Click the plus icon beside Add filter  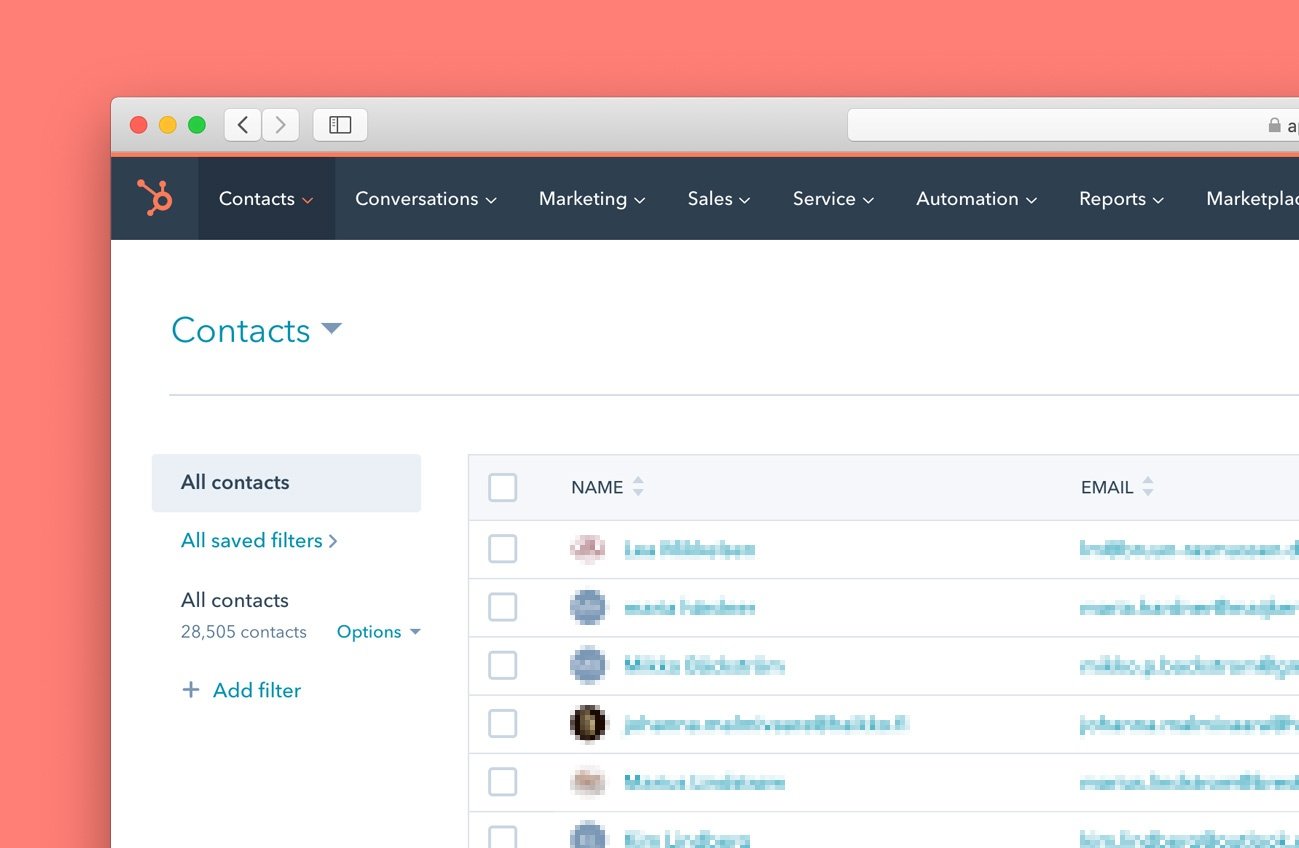[190, 690]
